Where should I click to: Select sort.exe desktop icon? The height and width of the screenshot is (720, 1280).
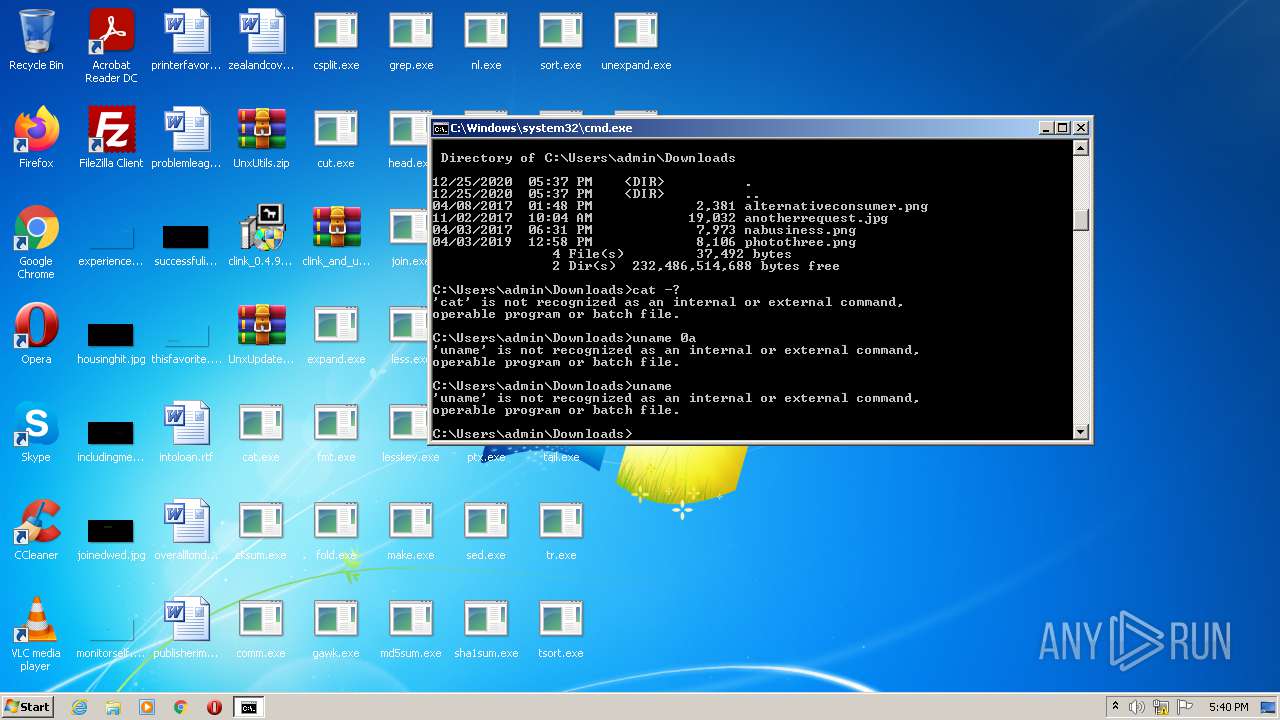tap(561, 40)
